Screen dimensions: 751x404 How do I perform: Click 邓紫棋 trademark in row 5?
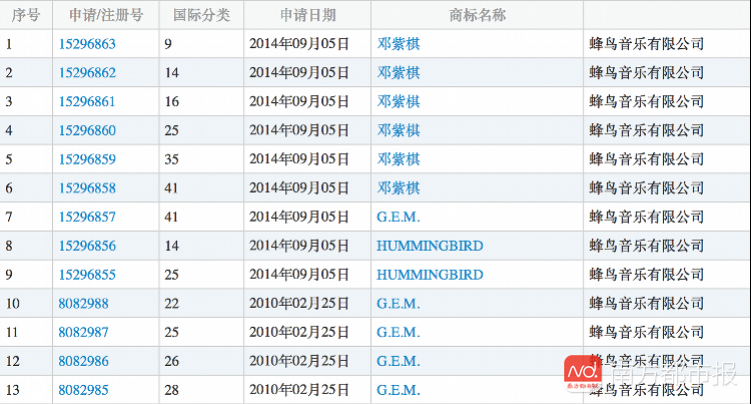(x=398, y=159)
